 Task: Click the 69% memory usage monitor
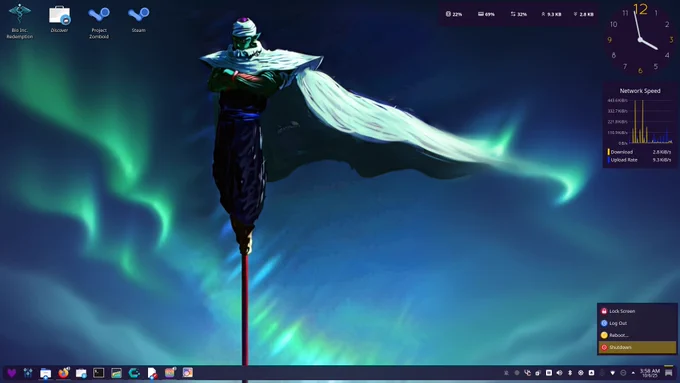point(486,14)
